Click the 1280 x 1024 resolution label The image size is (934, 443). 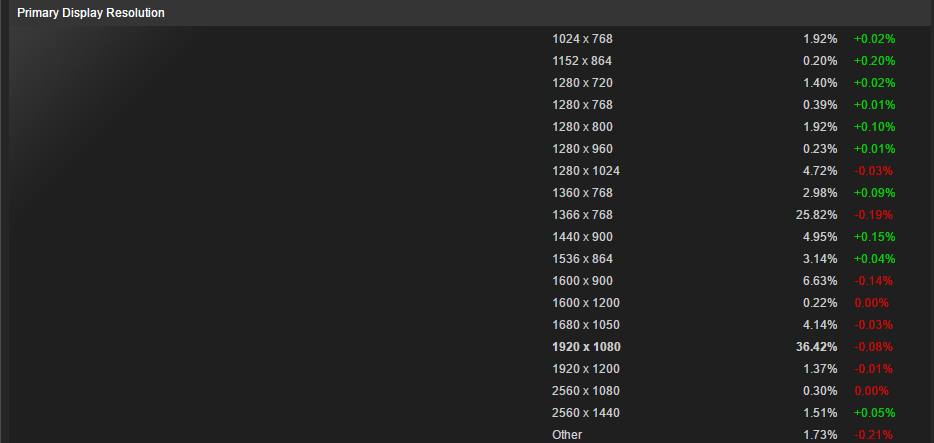coord(586,171)
